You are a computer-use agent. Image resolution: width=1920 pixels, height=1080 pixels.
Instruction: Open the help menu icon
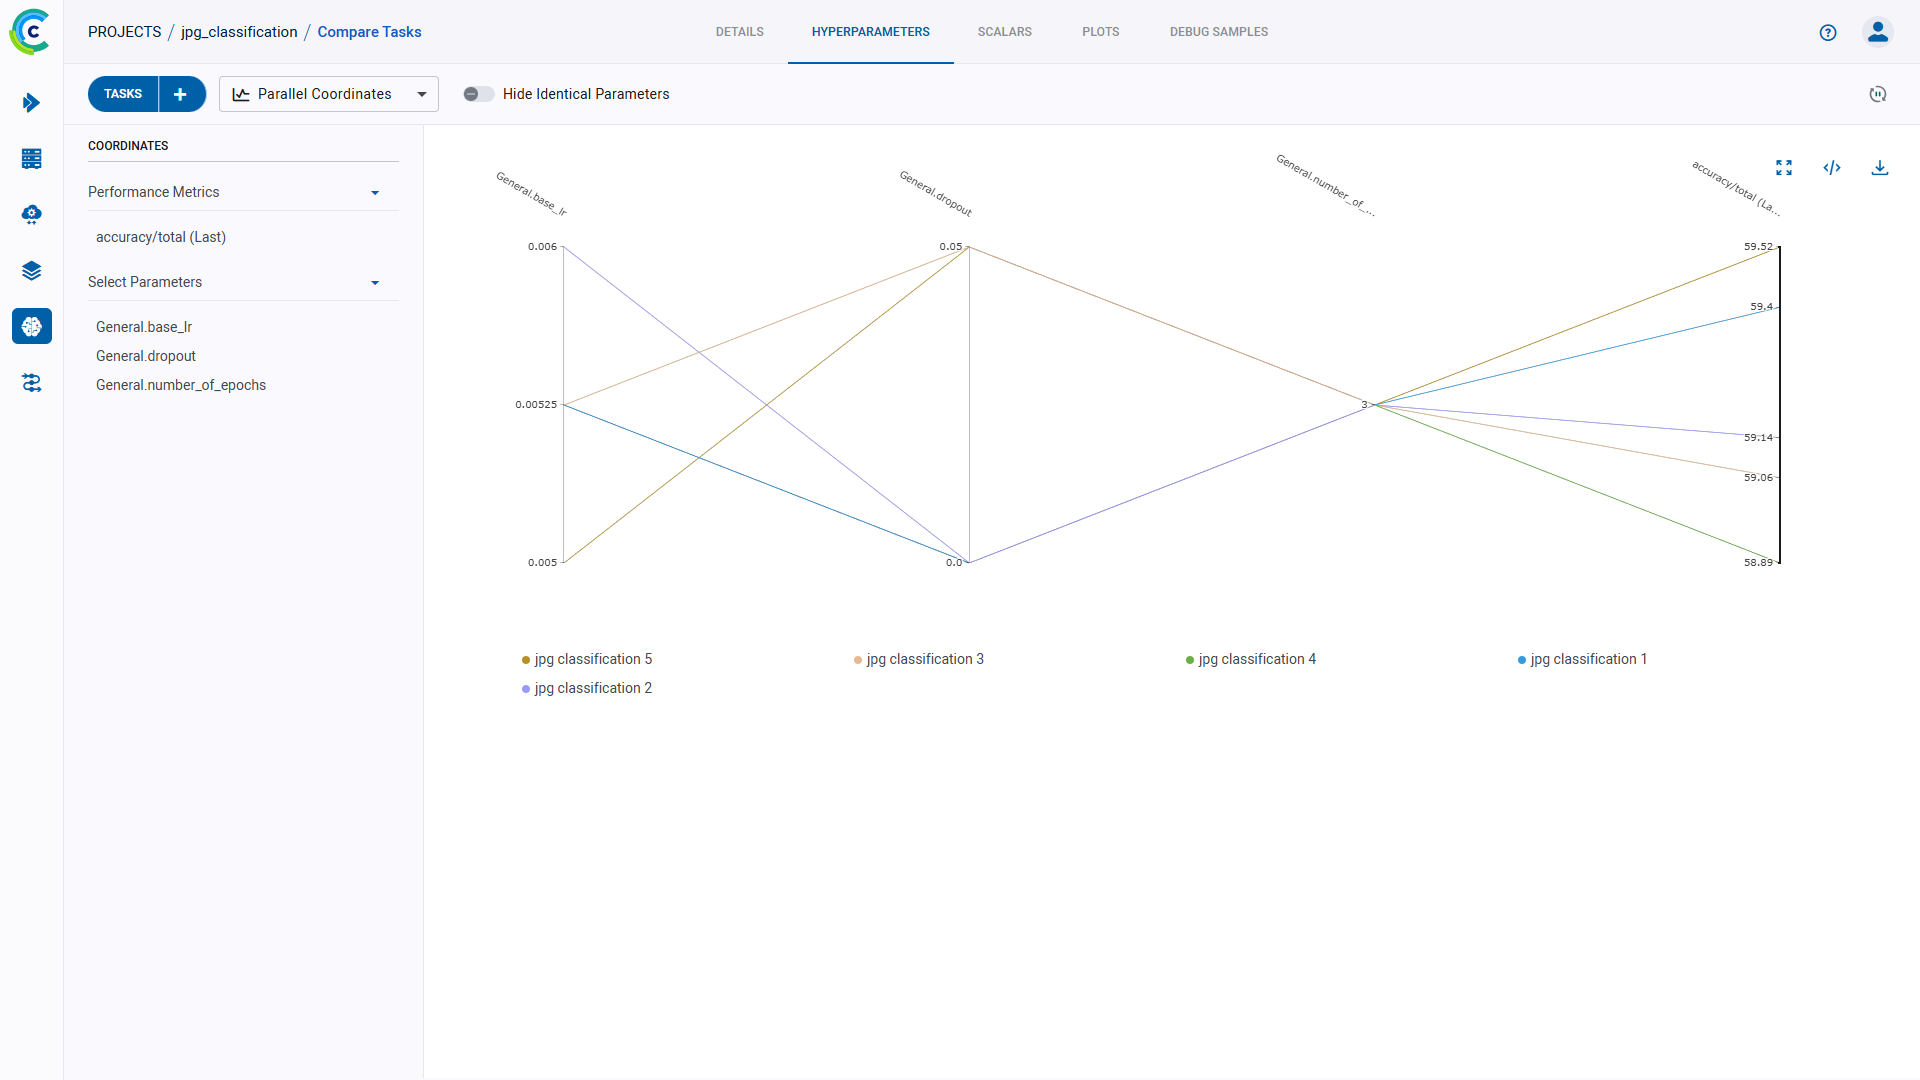pyautogui.click(x=1828, y=32)
